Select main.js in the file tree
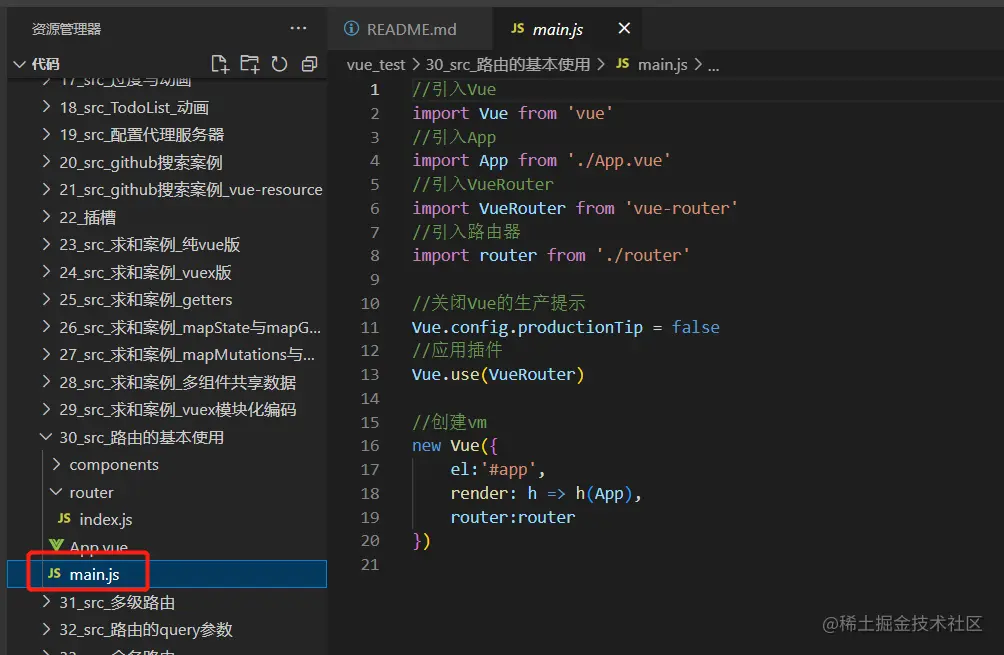Viewport: 1004px width, 655px height. pyautogui.click(x=166, y=574)
